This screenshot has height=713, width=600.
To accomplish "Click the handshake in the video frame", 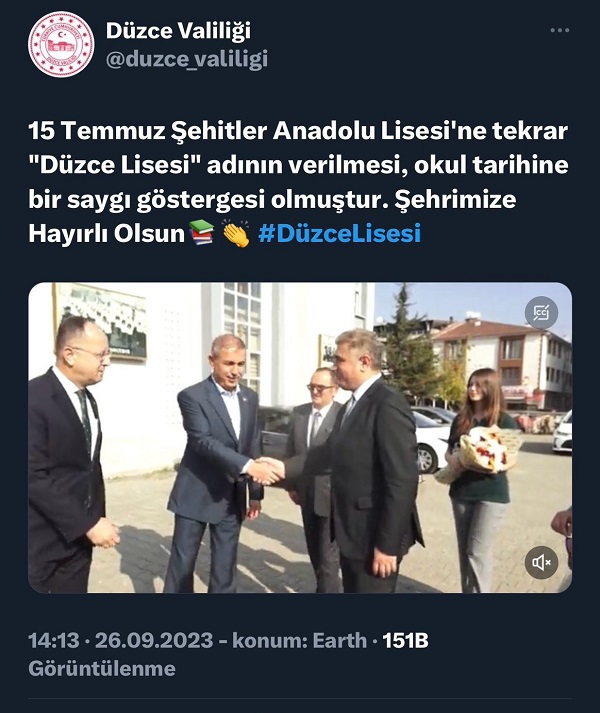I will [x=265, y=471].
